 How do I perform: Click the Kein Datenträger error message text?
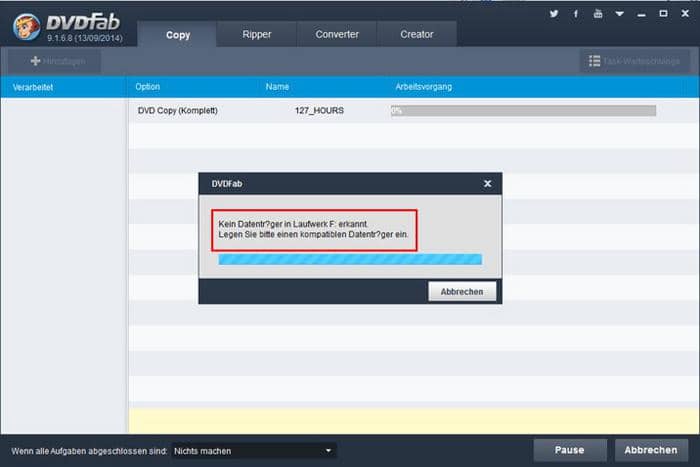coord(313,229)
